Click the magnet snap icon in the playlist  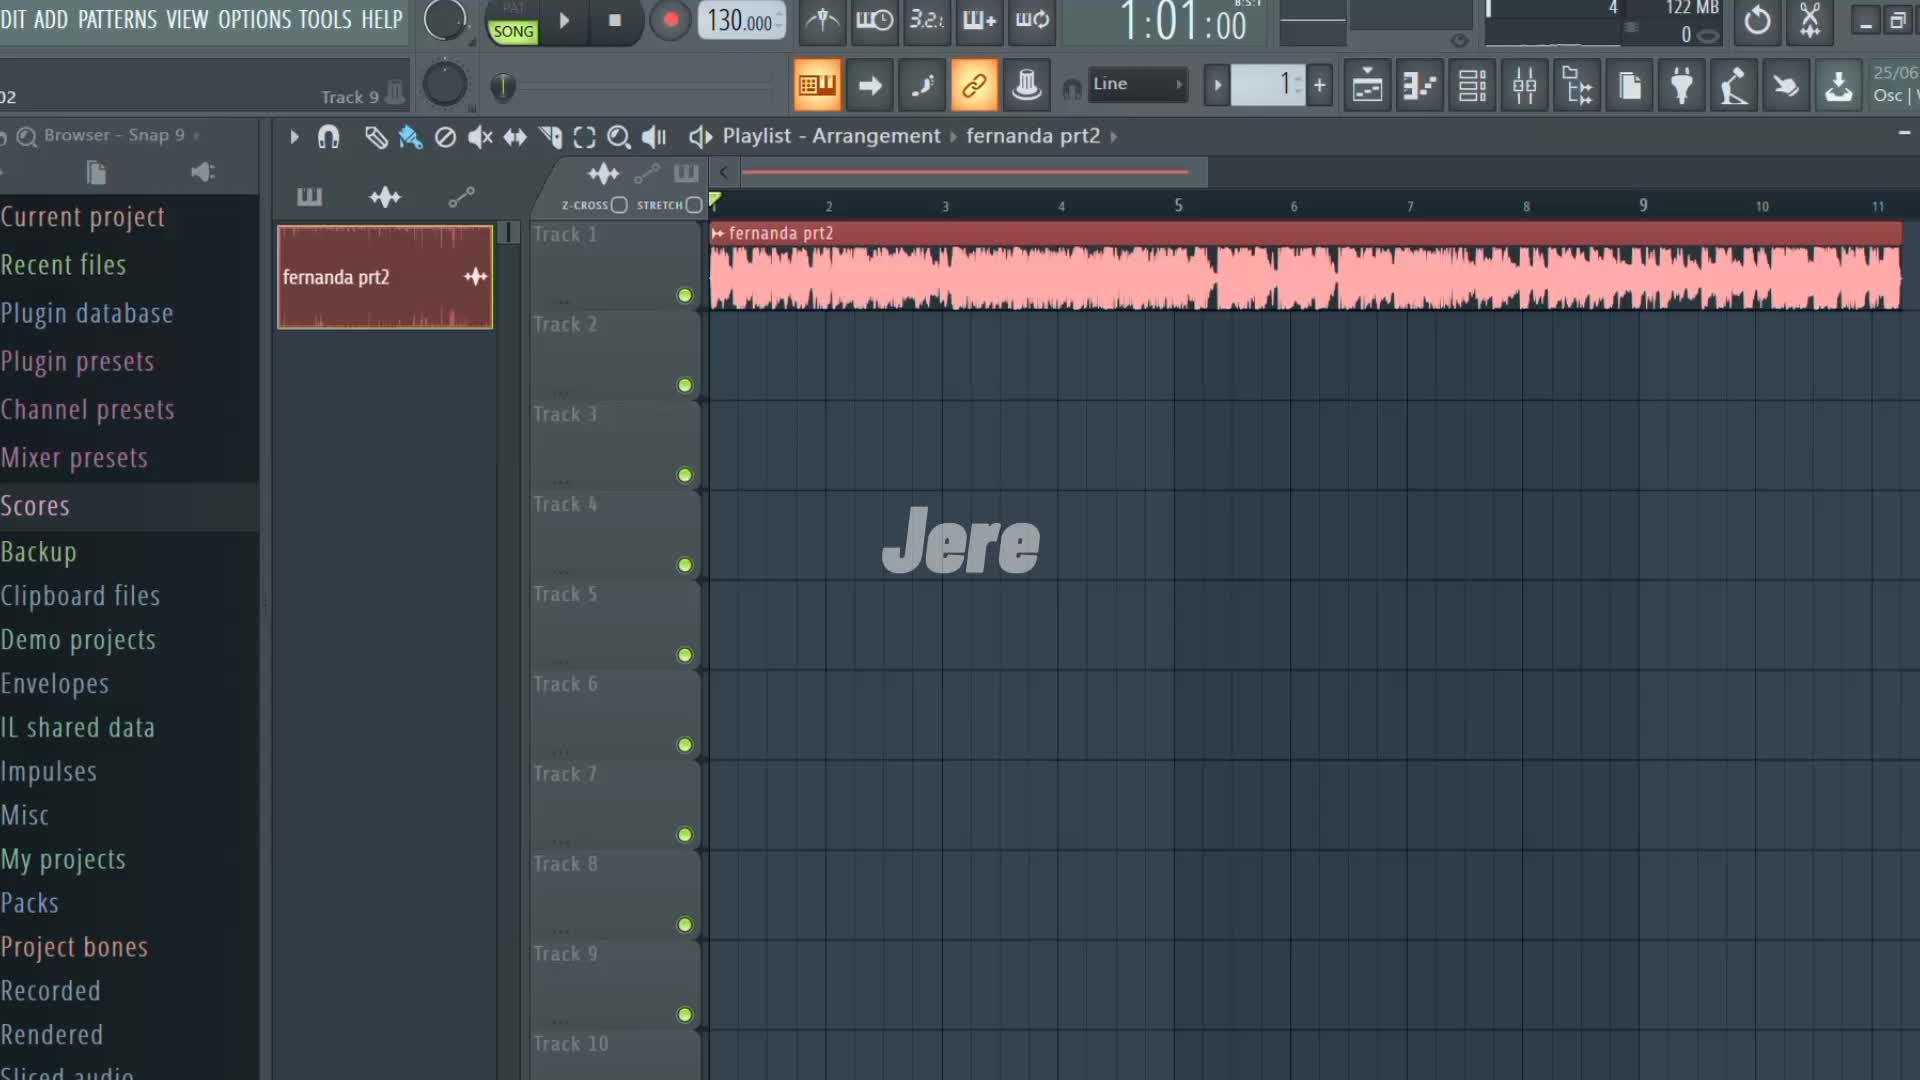328,137
